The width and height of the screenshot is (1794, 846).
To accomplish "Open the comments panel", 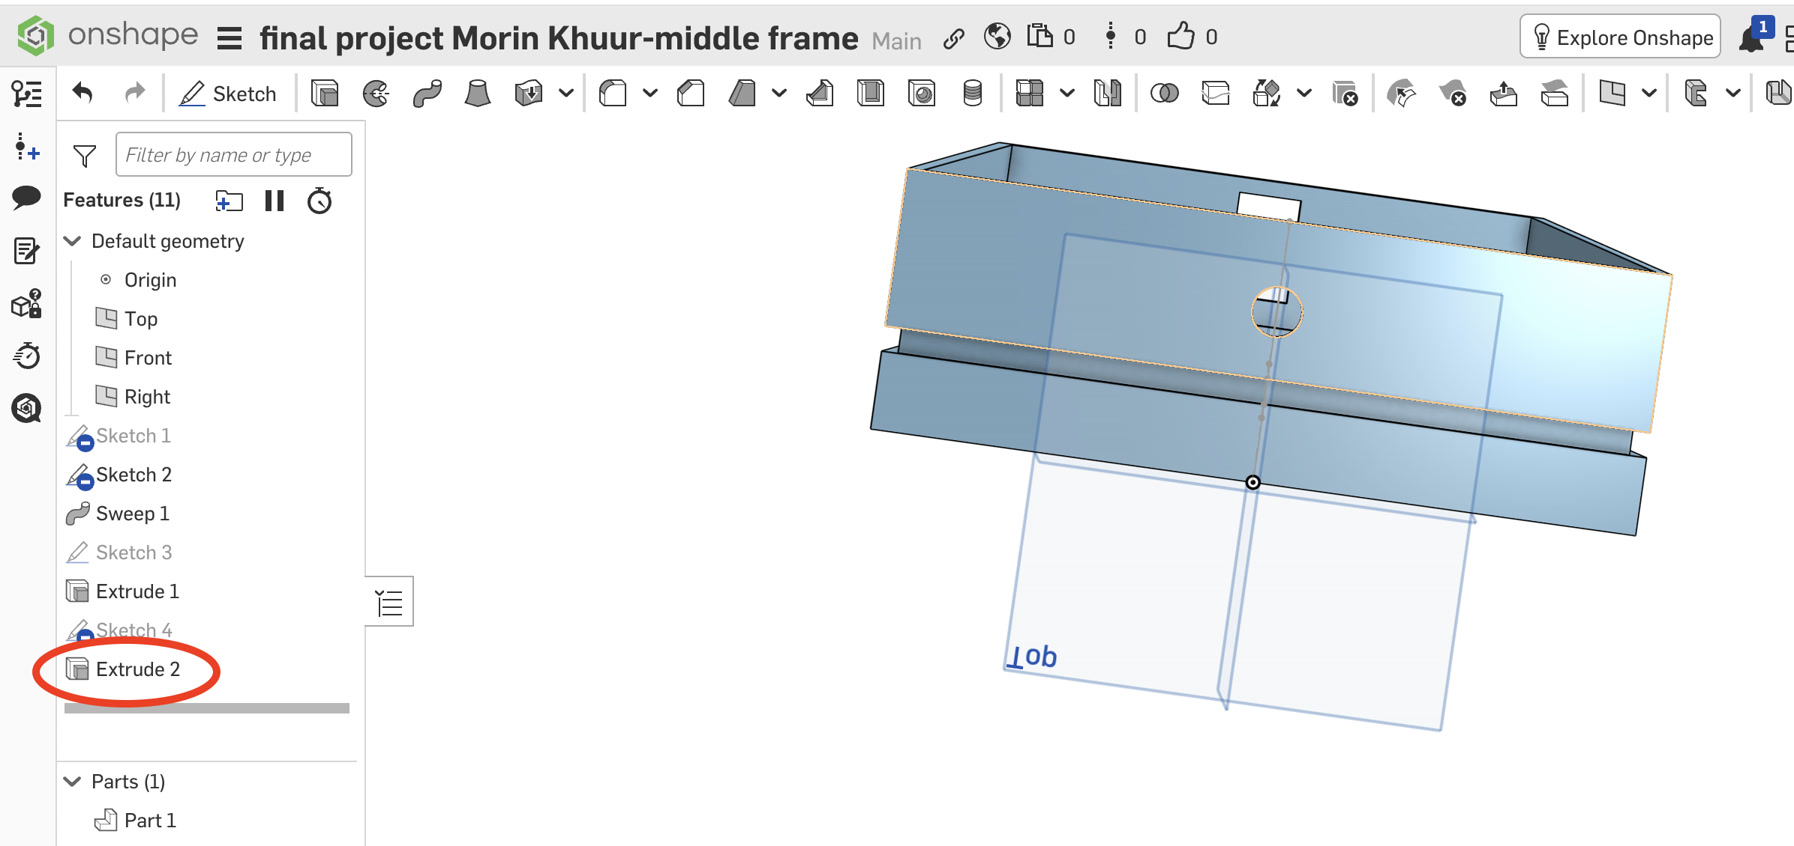I will (x=27, y=197).
